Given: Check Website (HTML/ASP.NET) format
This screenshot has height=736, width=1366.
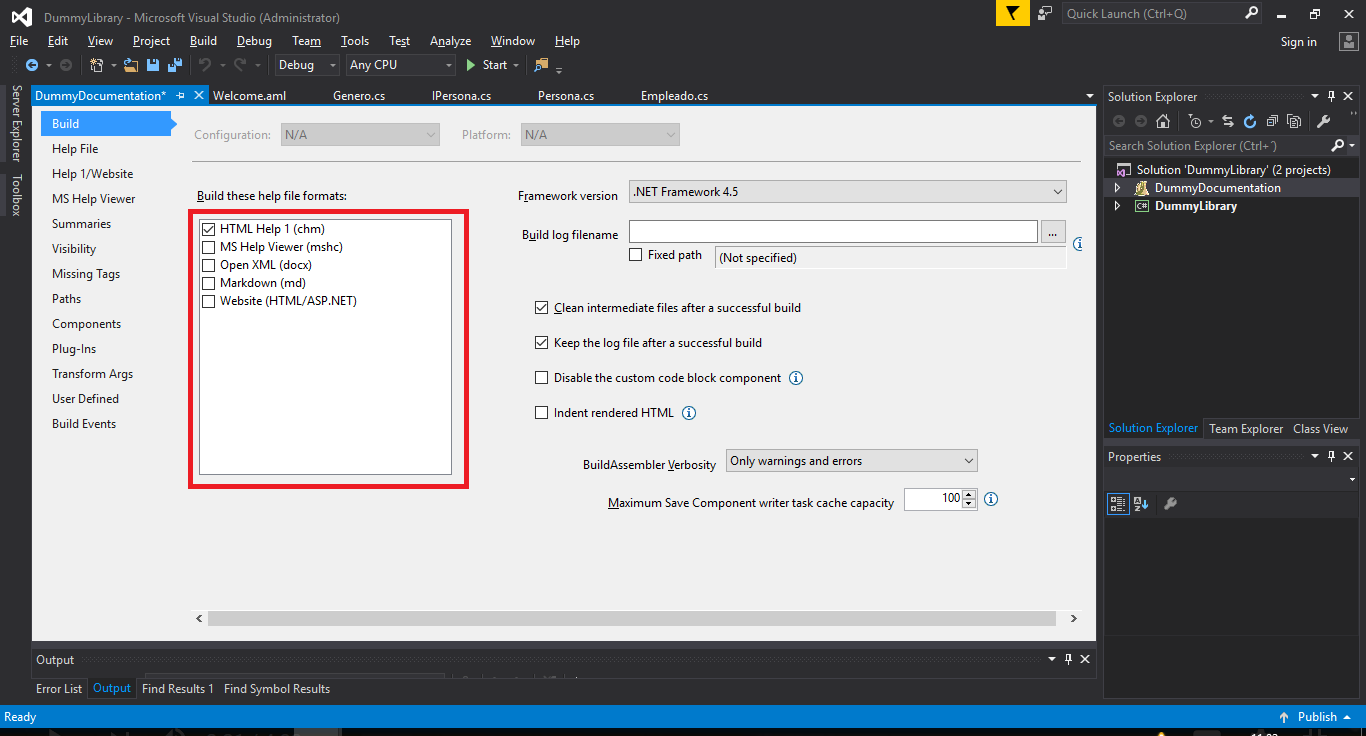Looking at the screenshot, I should pyautogui.click(x=209, y=301).
